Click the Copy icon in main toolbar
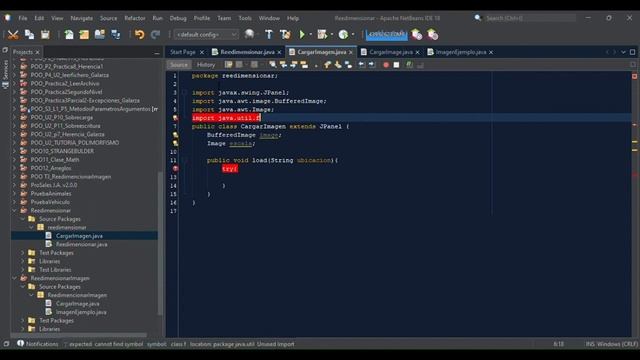Screen dimensions: 640x360 (x=29, y=35)
